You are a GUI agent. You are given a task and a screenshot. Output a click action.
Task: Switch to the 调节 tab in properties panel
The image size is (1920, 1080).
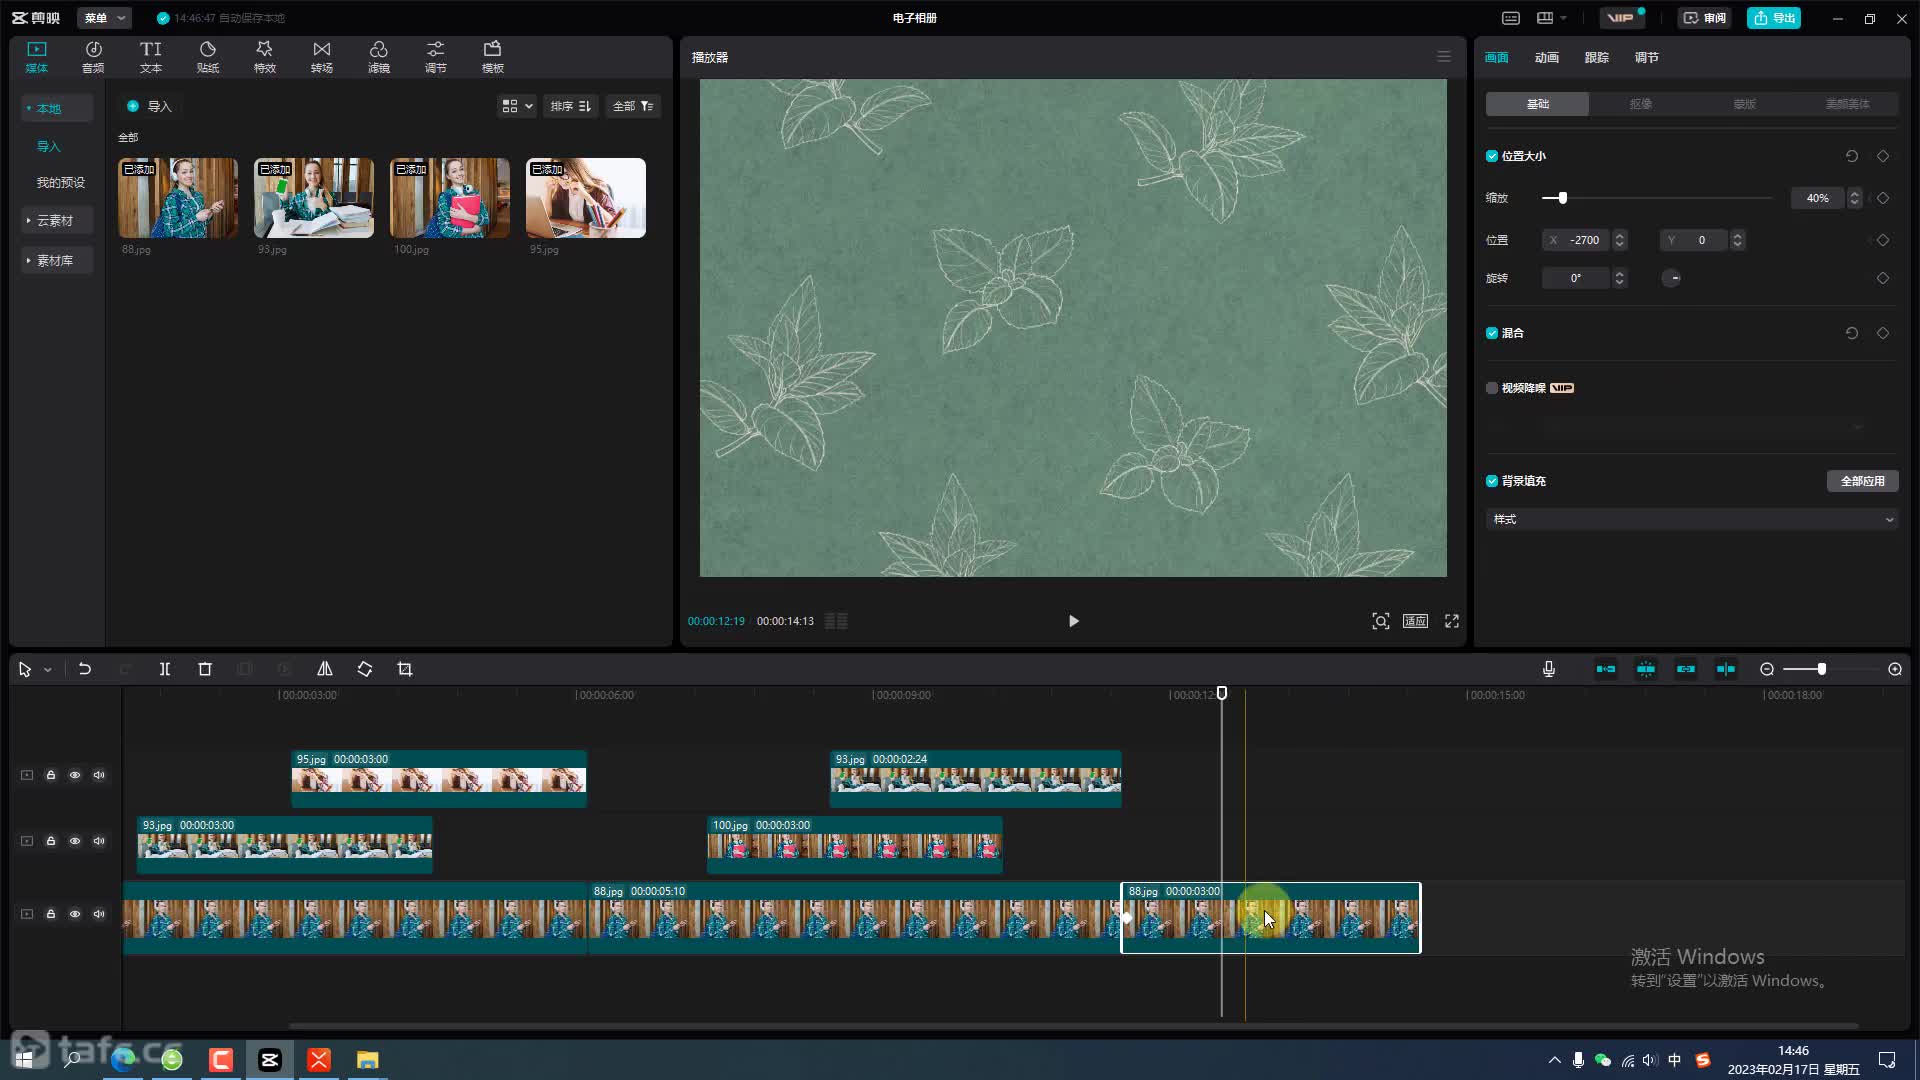(1647, 57)
